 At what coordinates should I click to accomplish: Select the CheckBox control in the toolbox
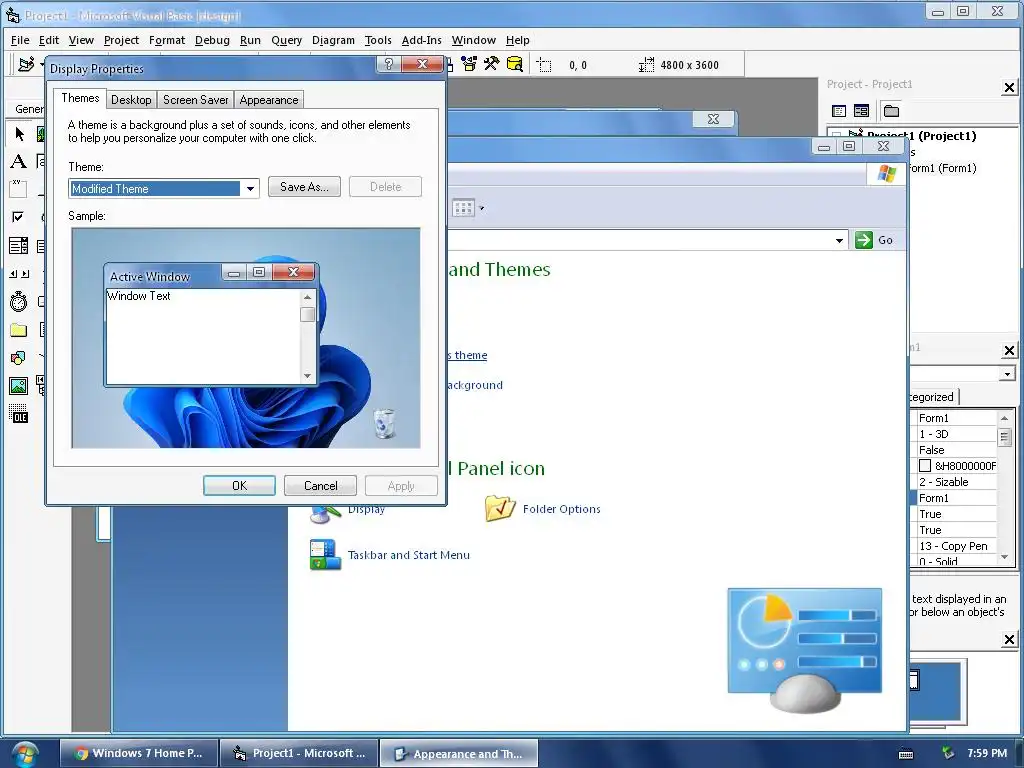click(x=18, y=217)
